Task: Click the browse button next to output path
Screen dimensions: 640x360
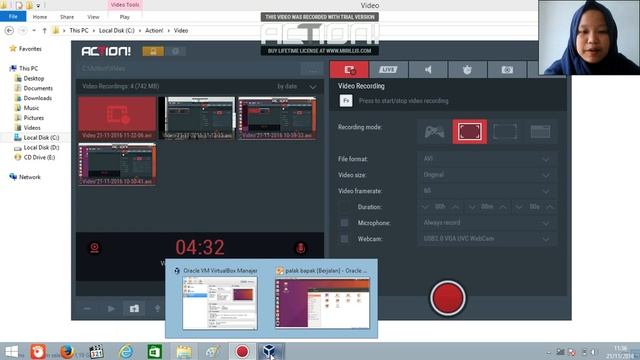Action: pyautogui.click(x=312, y=69)
